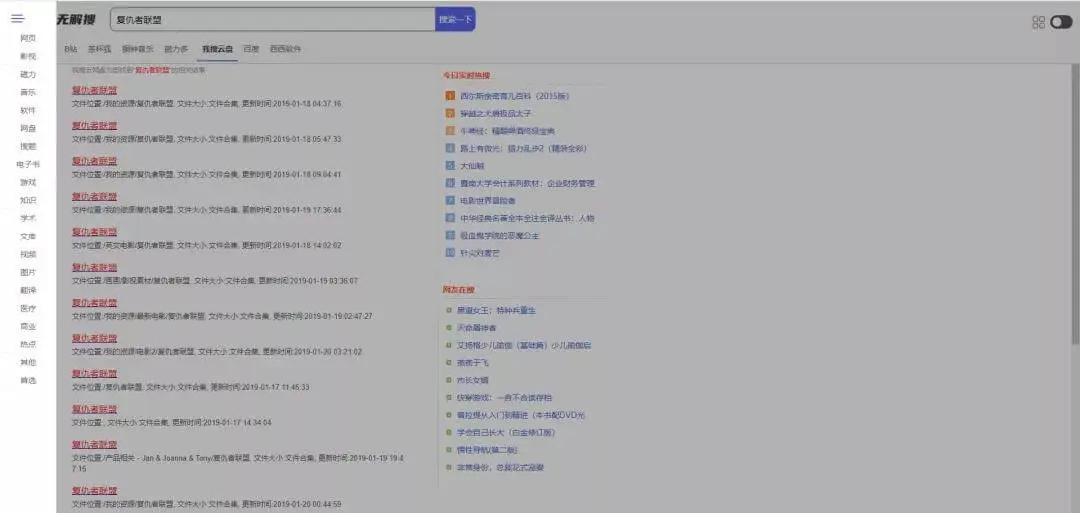
Task: Select 其他 in the sidebar
Action: pyautogui.click(x=28, y=362)
